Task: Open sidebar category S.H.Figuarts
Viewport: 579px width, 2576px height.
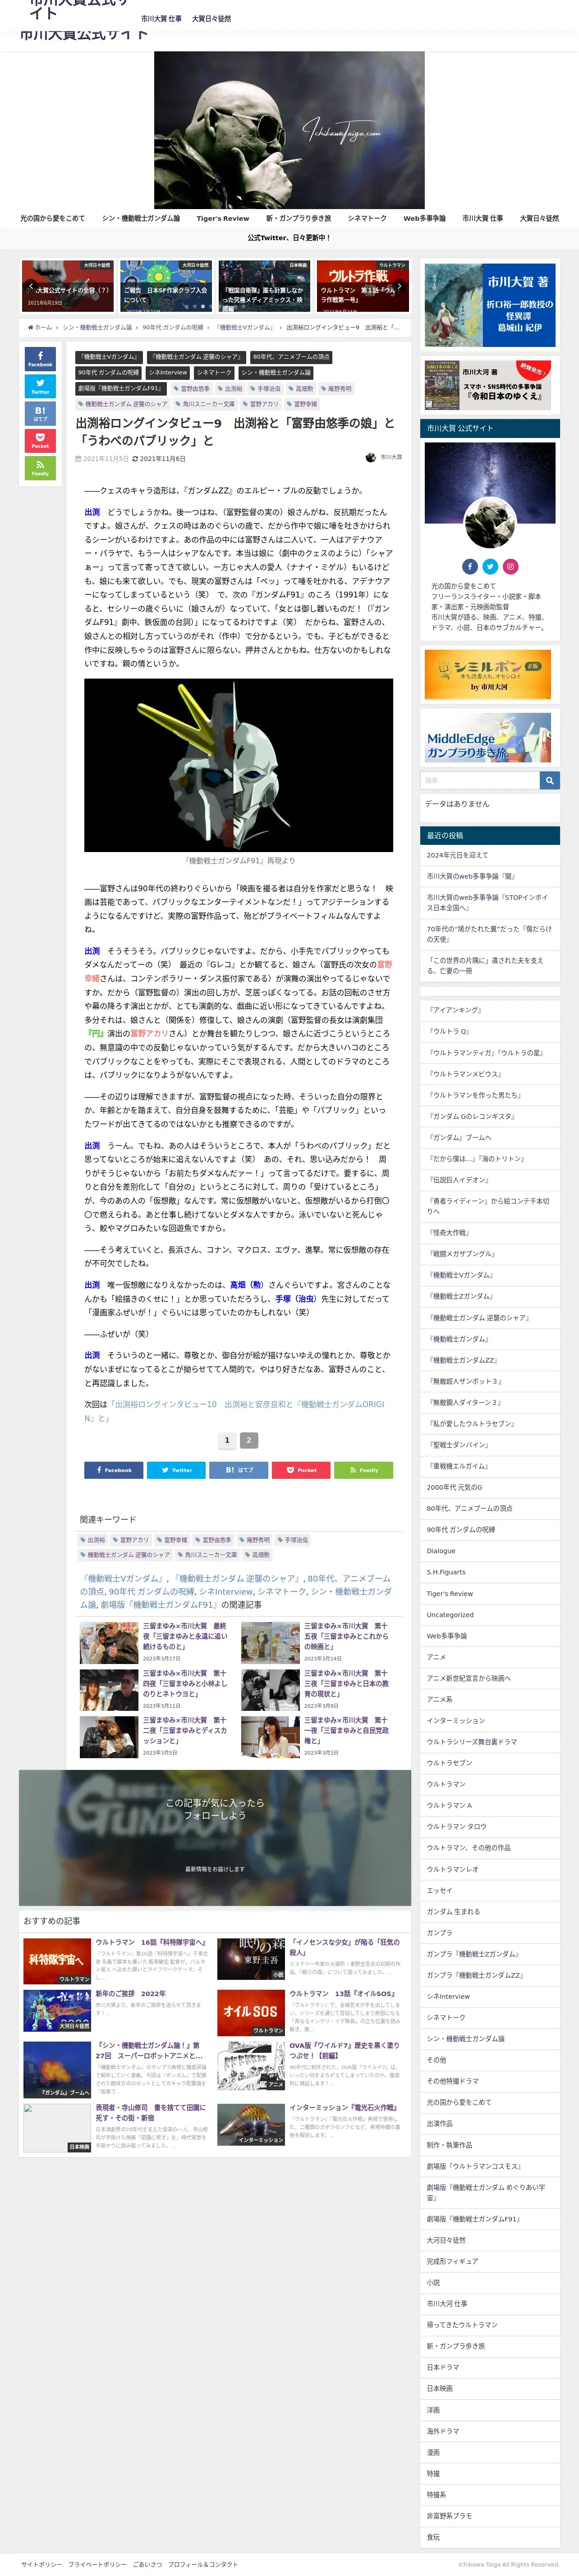Action: tap(490, 1572)
